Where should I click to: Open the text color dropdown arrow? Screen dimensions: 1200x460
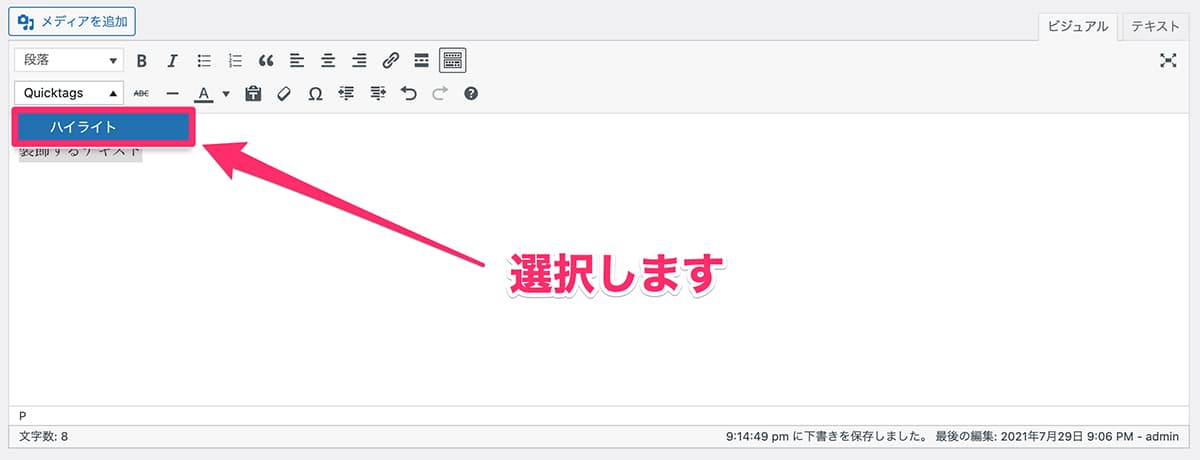(226, 94)
